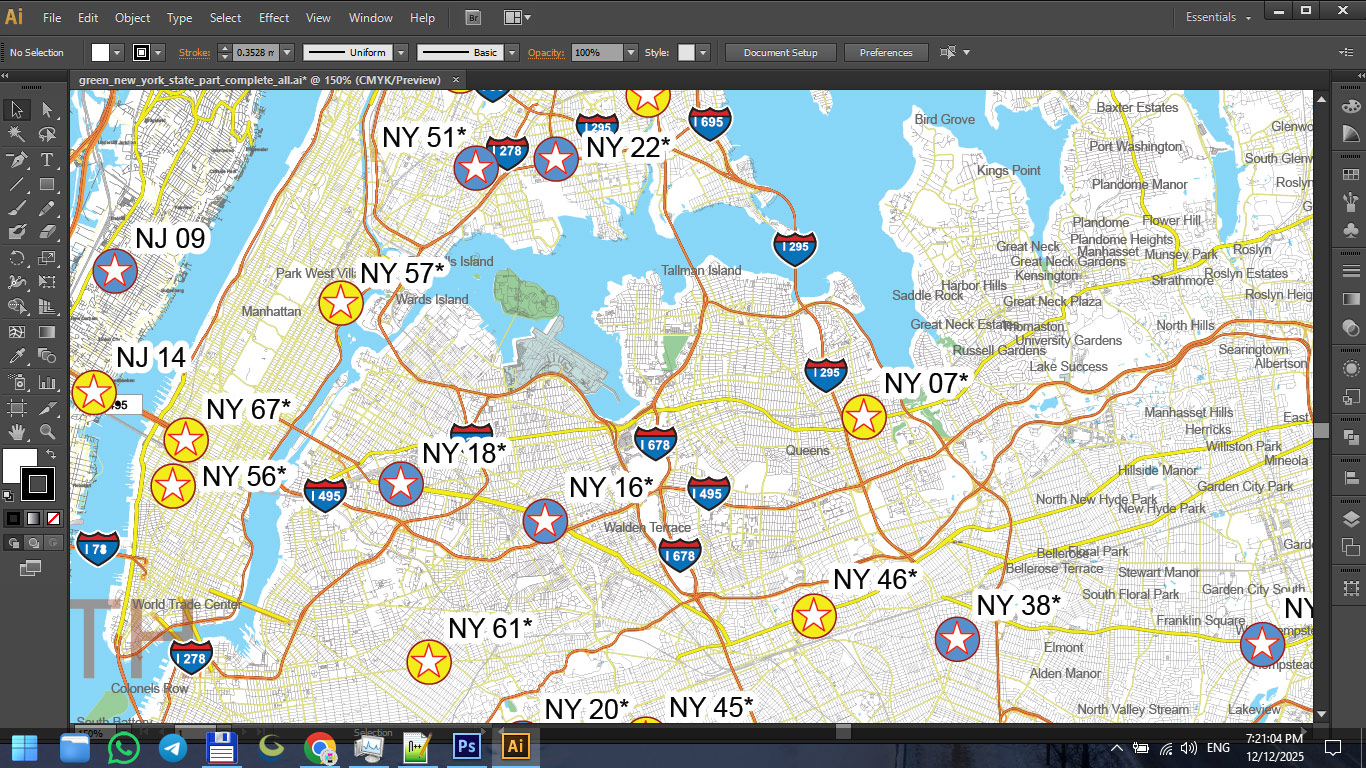Viewport: 1366px width, 768px height.
Task: Click the Document Setup button
Action: (780, 53)
